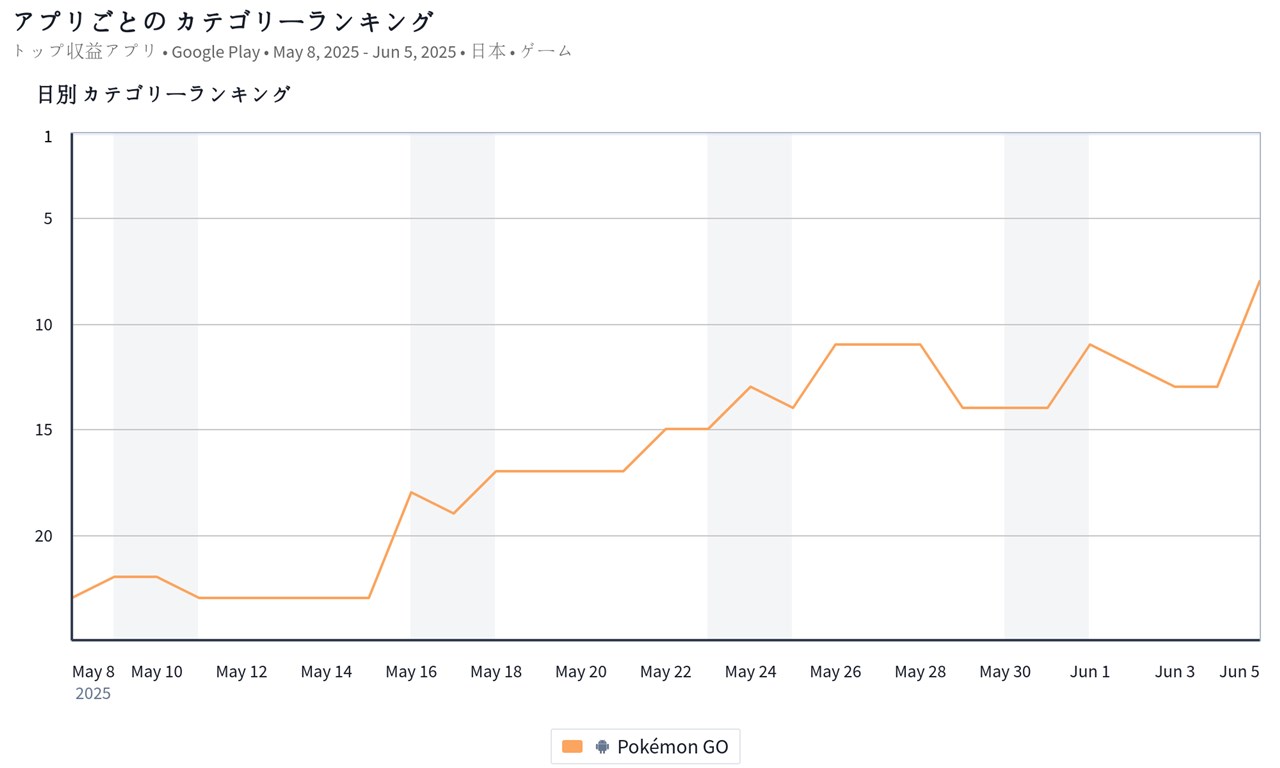Select the May 28 axis label
Screen dimensions: 1280x768
click(920, 672)
